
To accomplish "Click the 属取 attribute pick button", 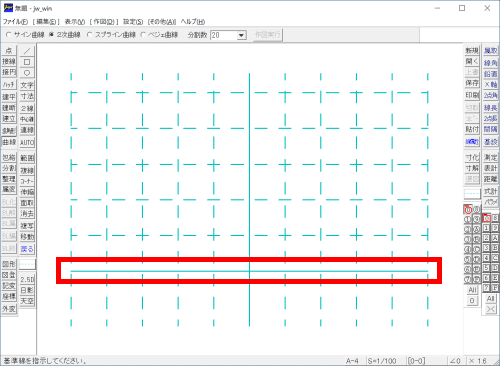I will coord(490,51).
